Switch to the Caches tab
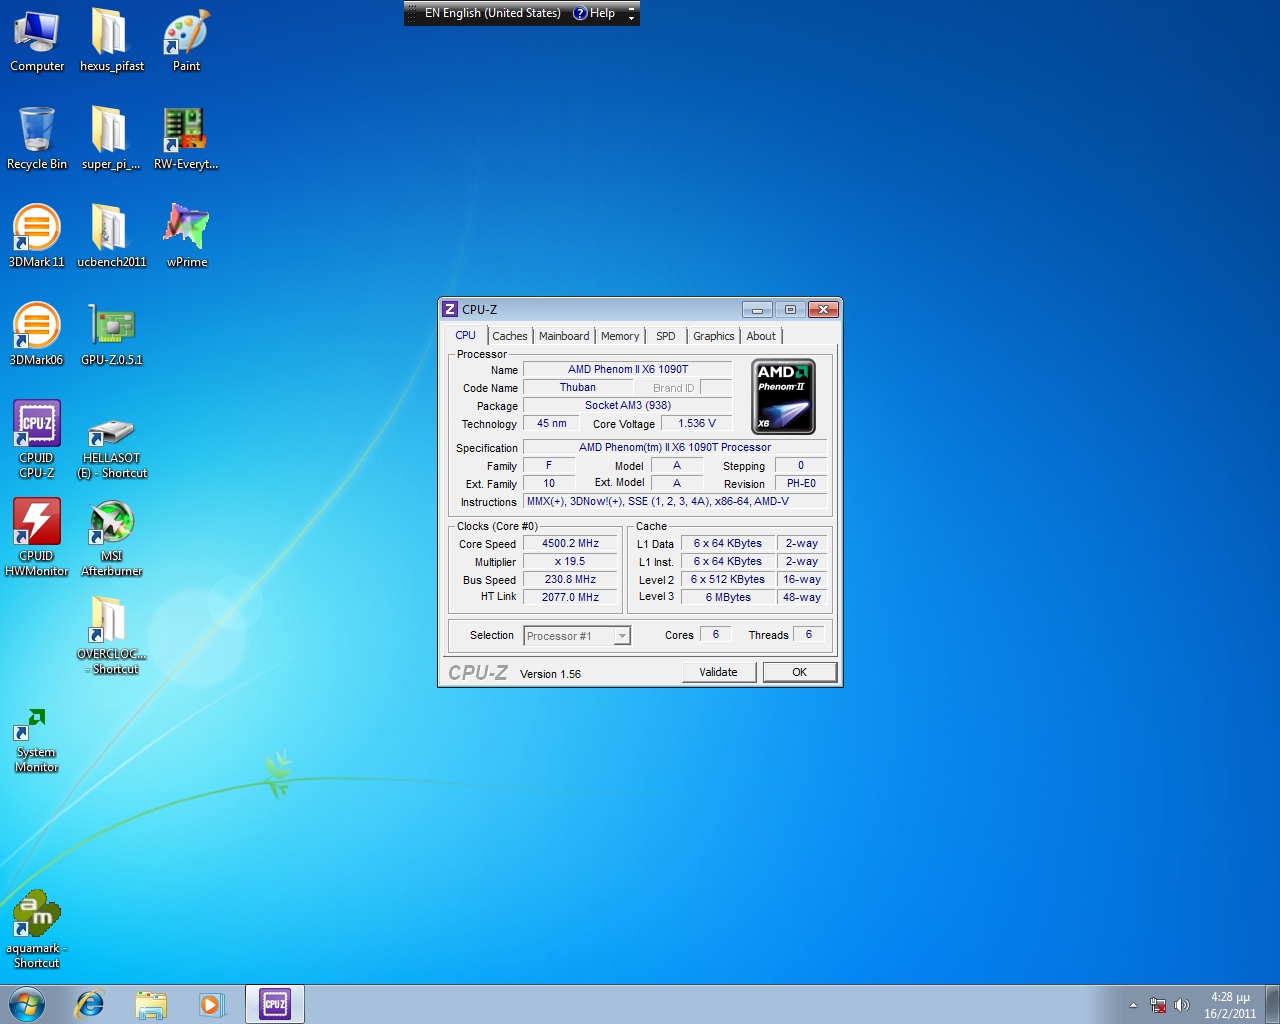1280x1024 pixels. (510, 336)
